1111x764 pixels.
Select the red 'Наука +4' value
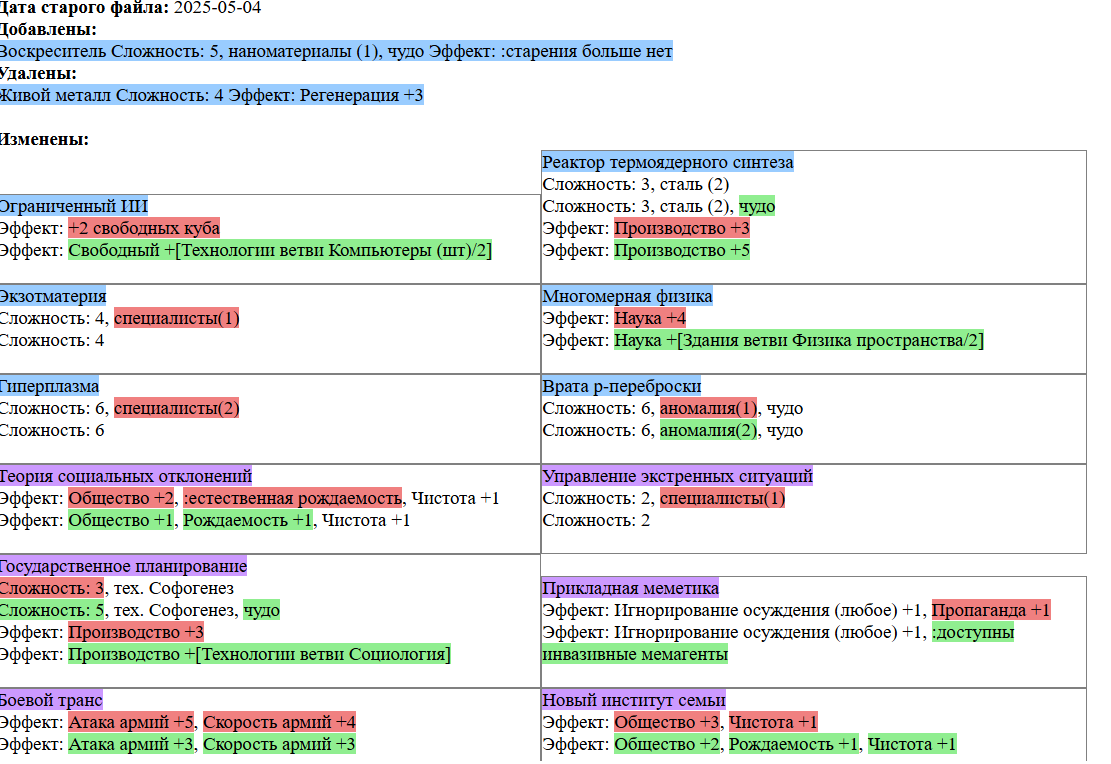(650, 318)
